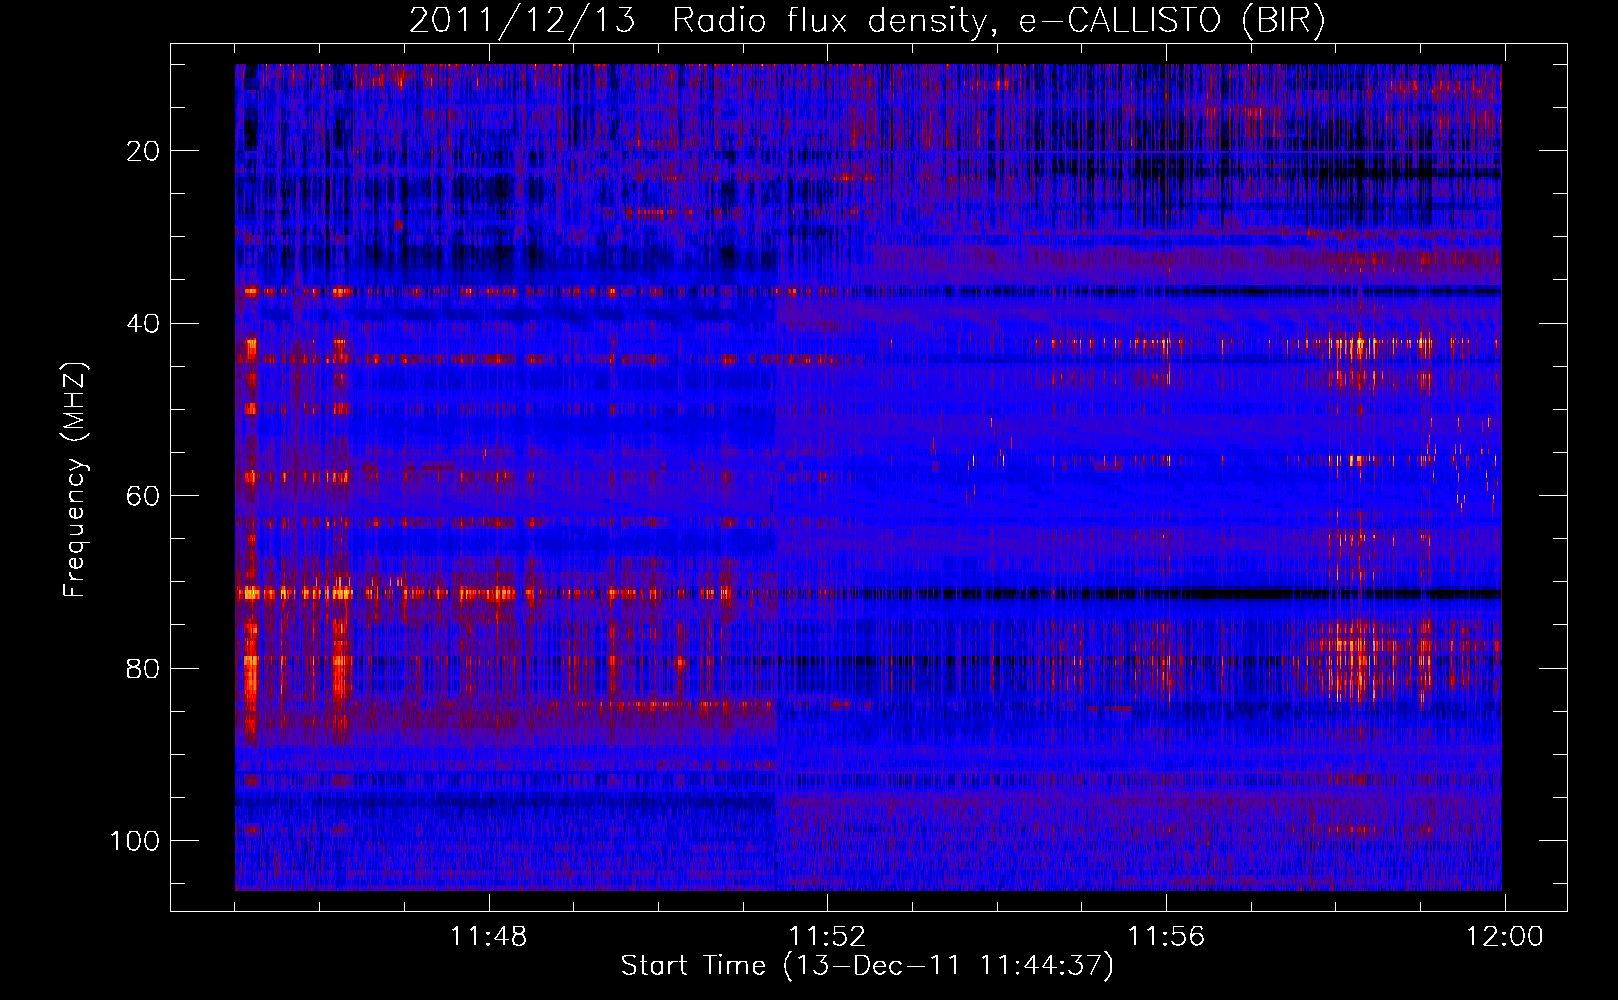This screenshot has height=1000, width=1618.
Task: Click the 80 frequency tick label
Action: [144, 668]
